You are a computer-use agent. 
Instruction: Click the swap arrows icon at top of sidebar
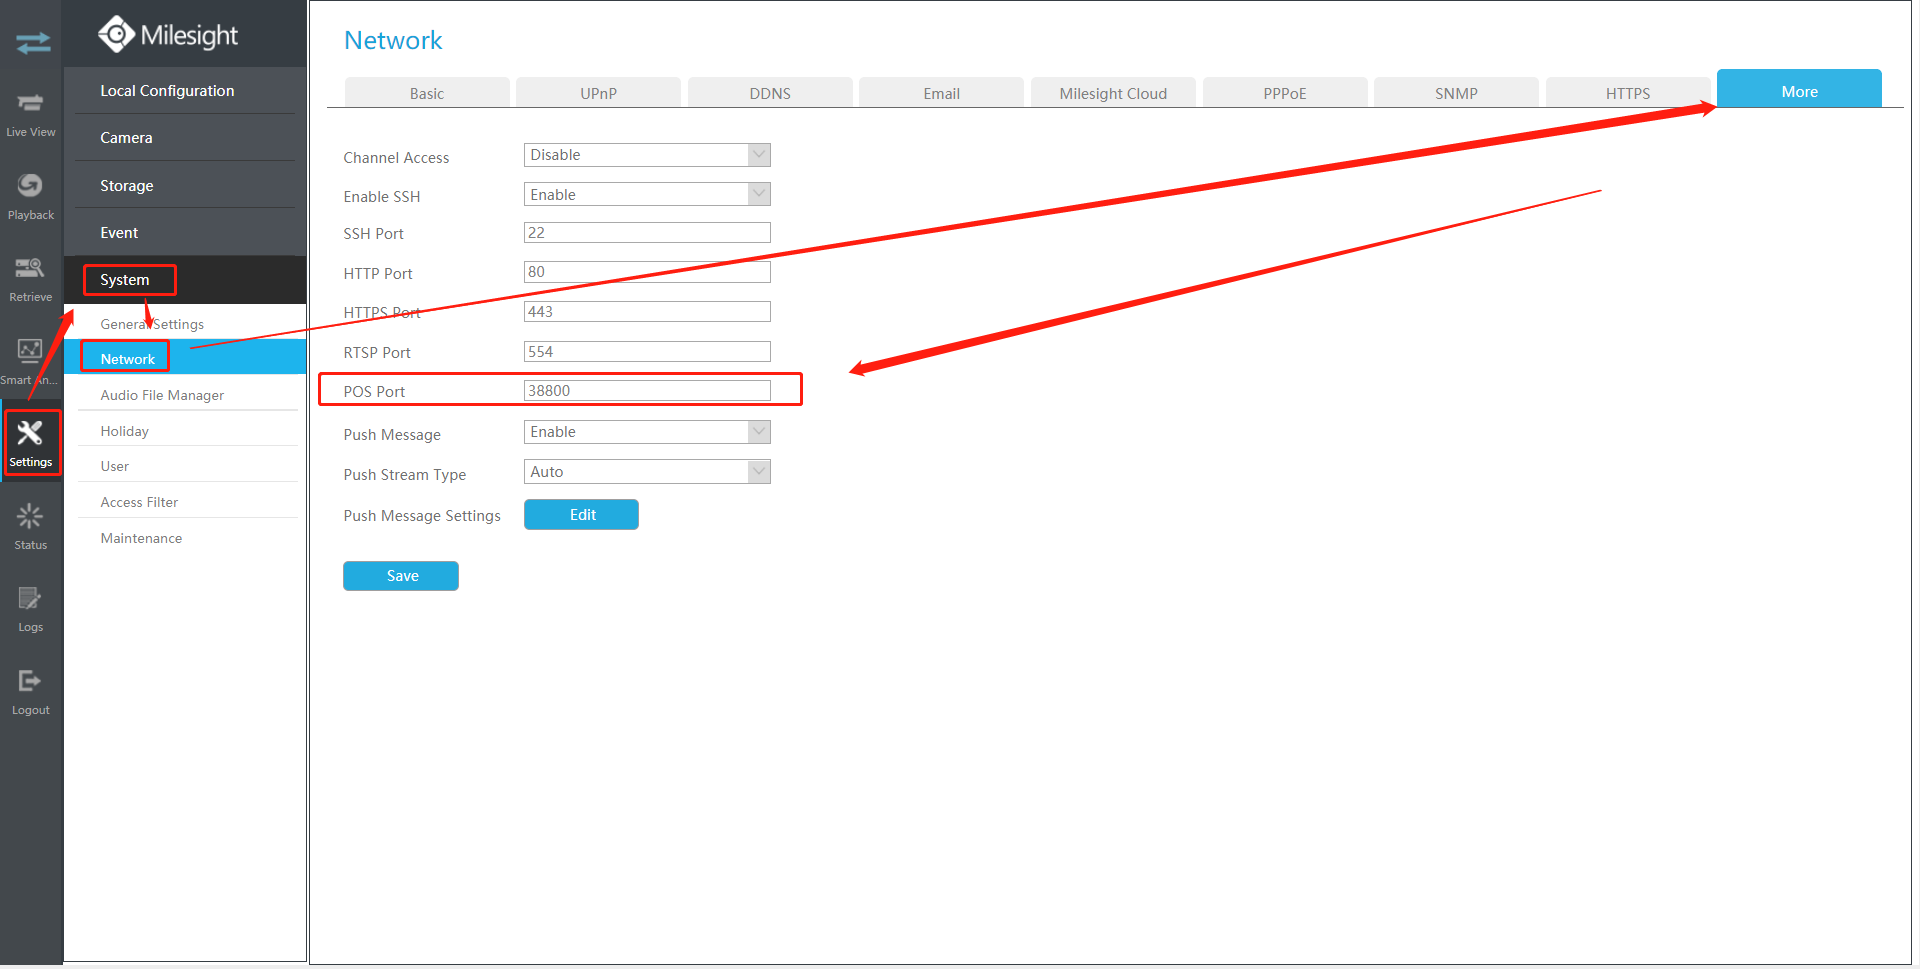pyautogui.click(x=32, y=42)
